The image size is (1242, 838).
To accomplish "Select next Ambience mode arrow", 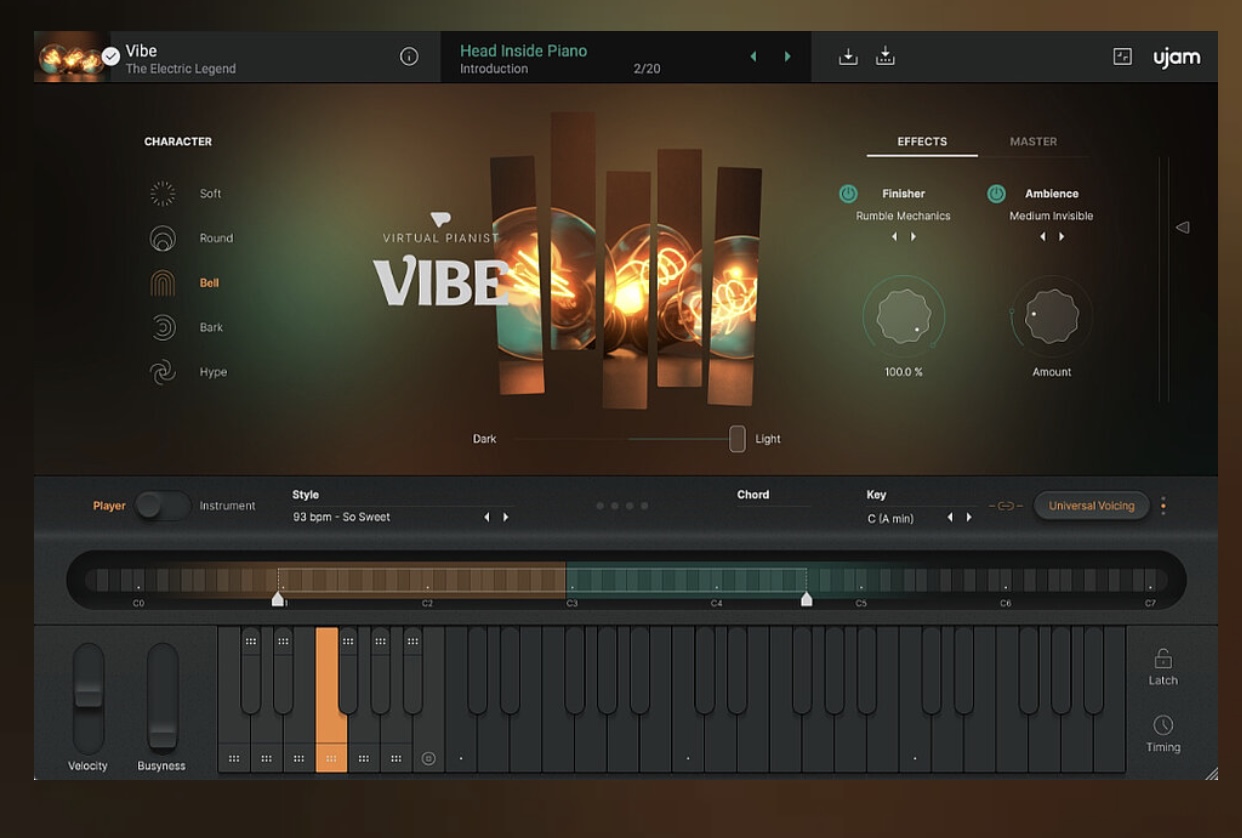I will (x=1061, y=237).
